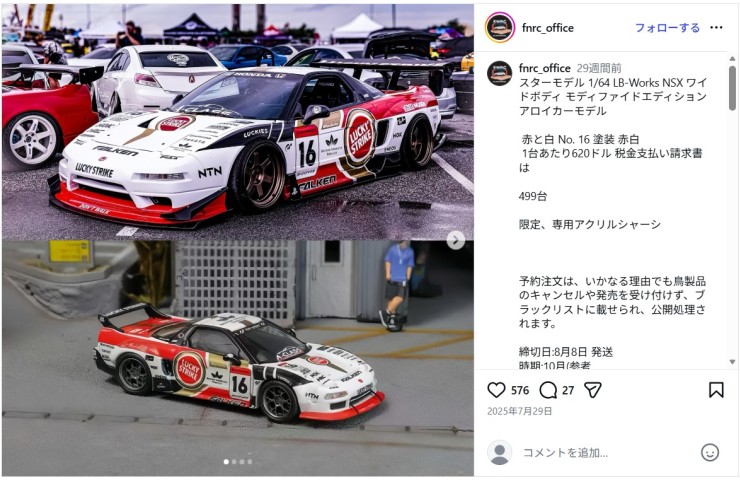Open the 2025年7月29日 post date link
Viewport: 740px width, 480px height.
coord(519,411)
